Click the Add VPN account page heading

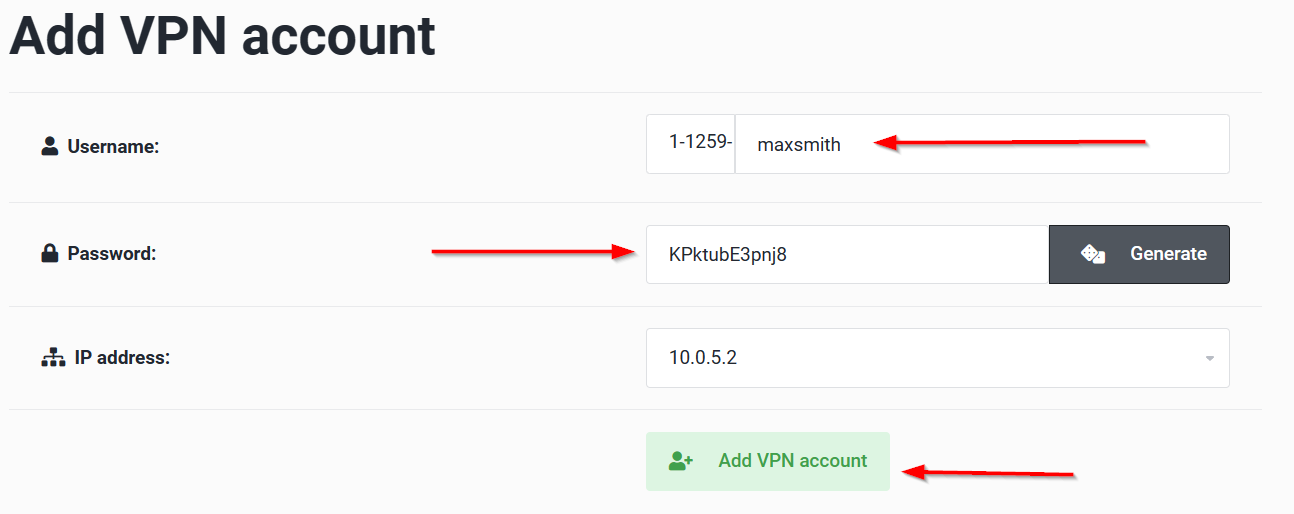click(x=222, y=36)
